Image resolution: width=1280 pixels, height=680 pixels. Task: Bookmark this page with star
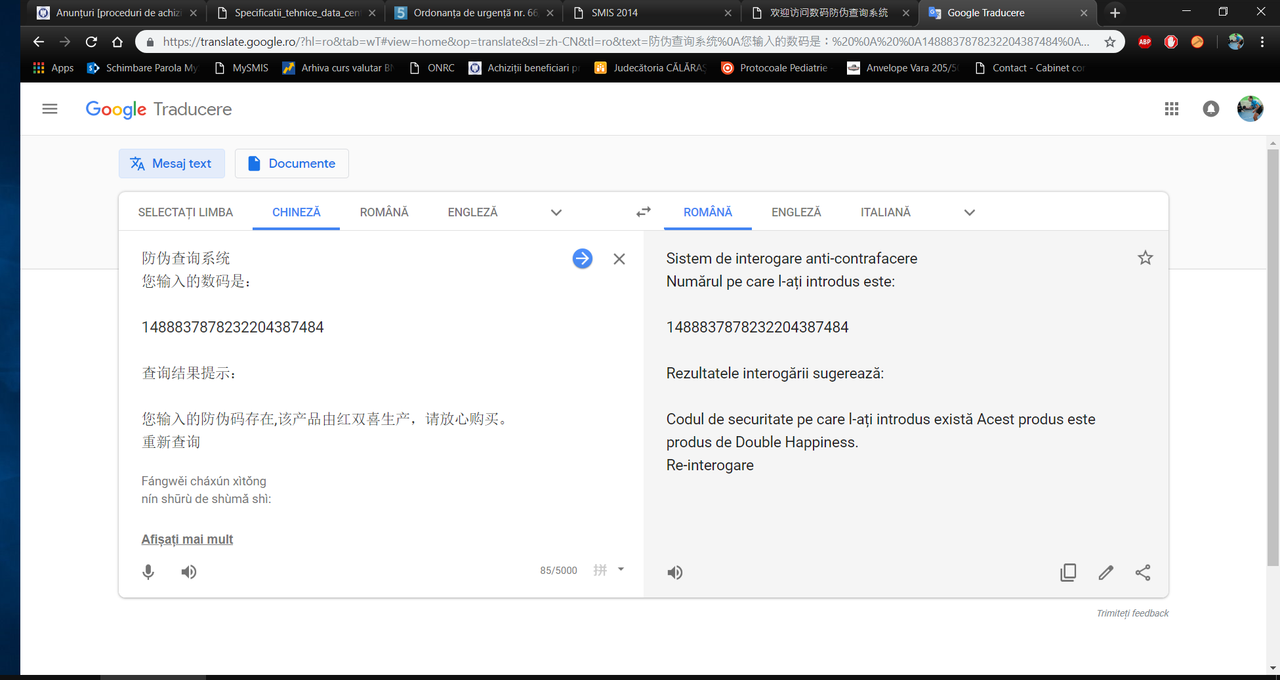click(1110, 42)
